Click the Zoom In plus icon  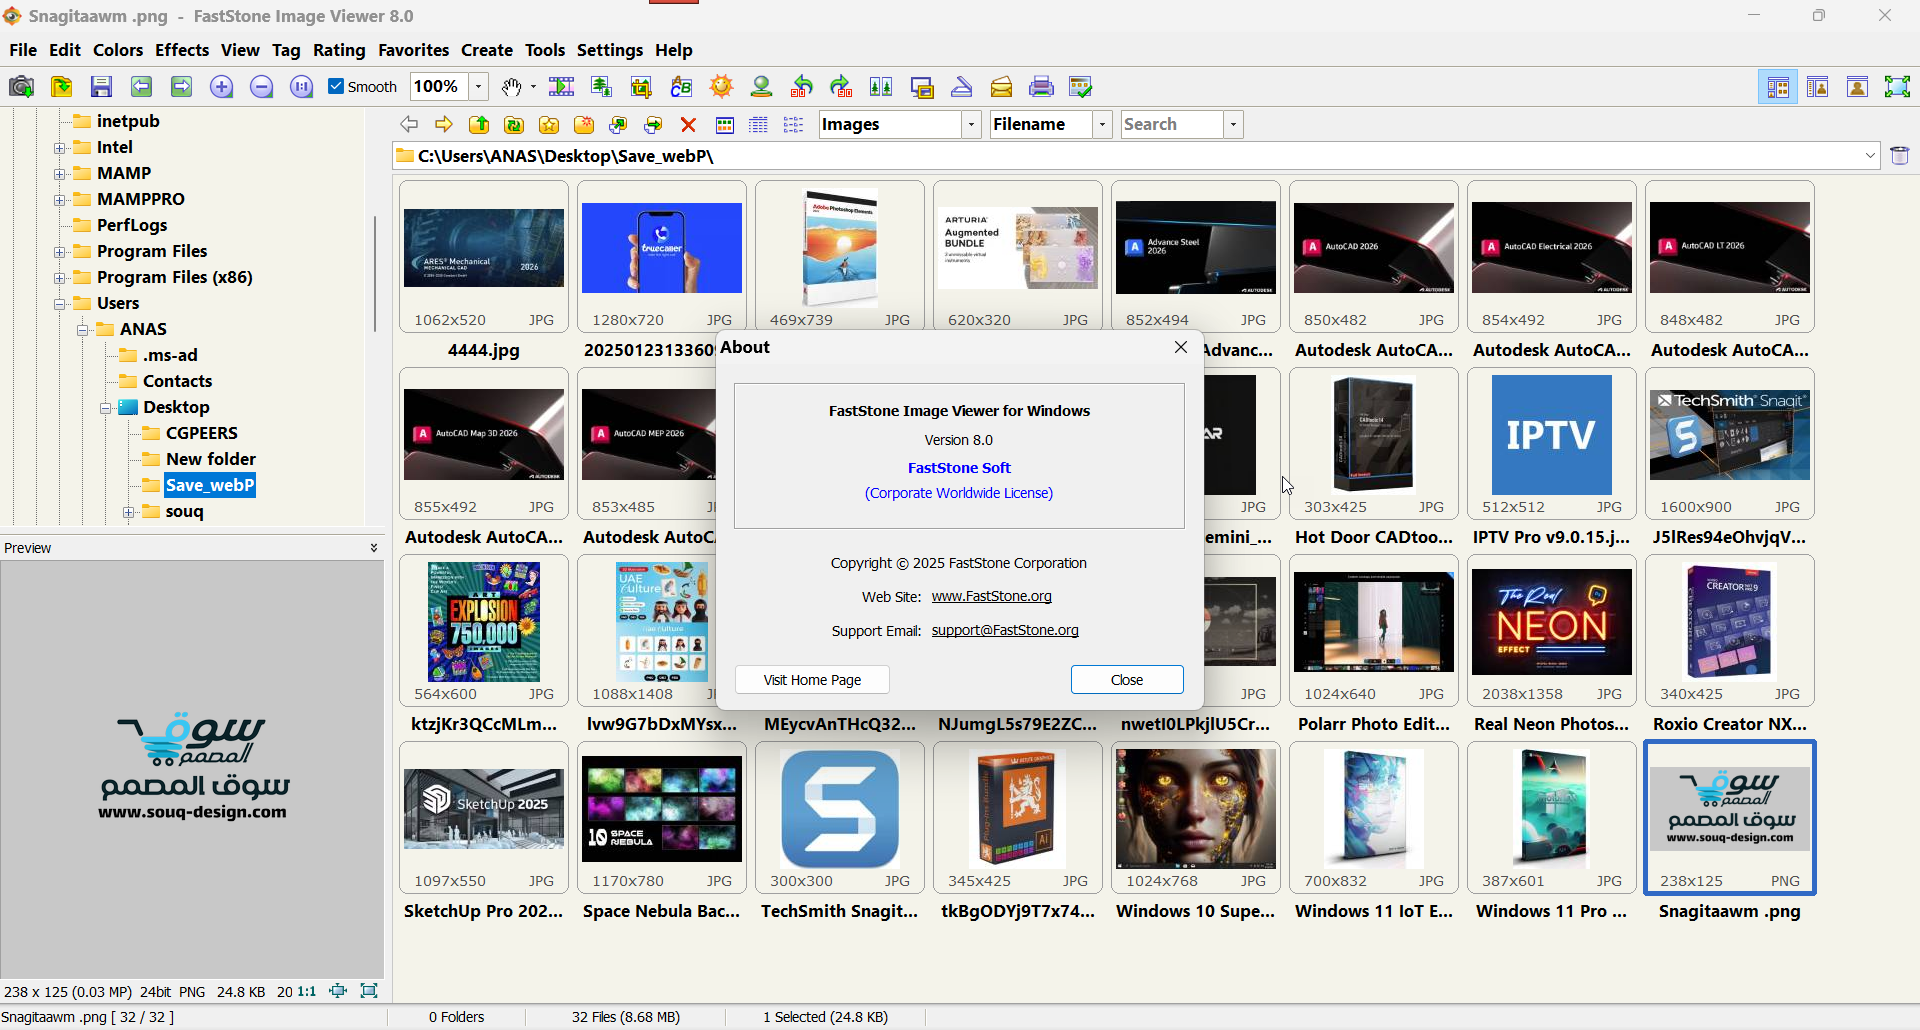[221, 87]
